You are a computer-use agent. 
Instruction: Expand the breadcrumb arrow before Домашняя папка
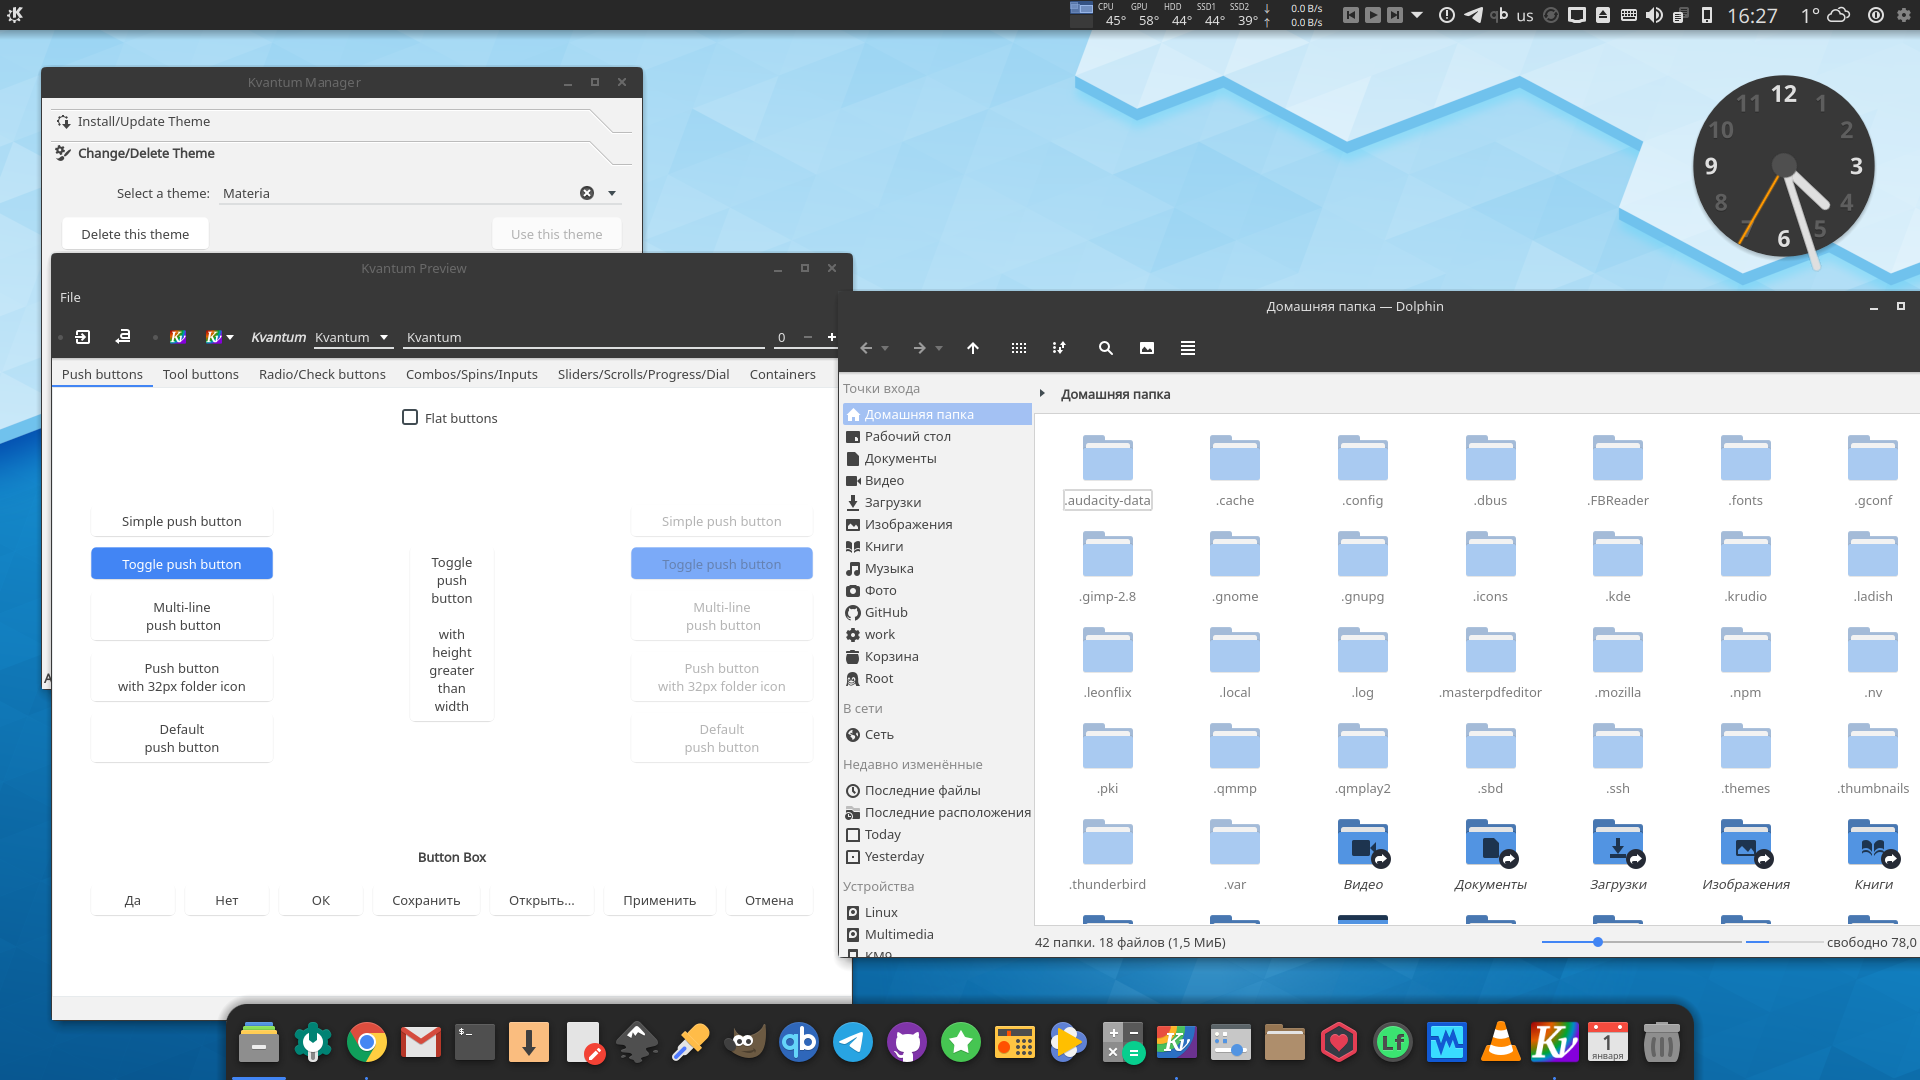[x=1042, y=393]
